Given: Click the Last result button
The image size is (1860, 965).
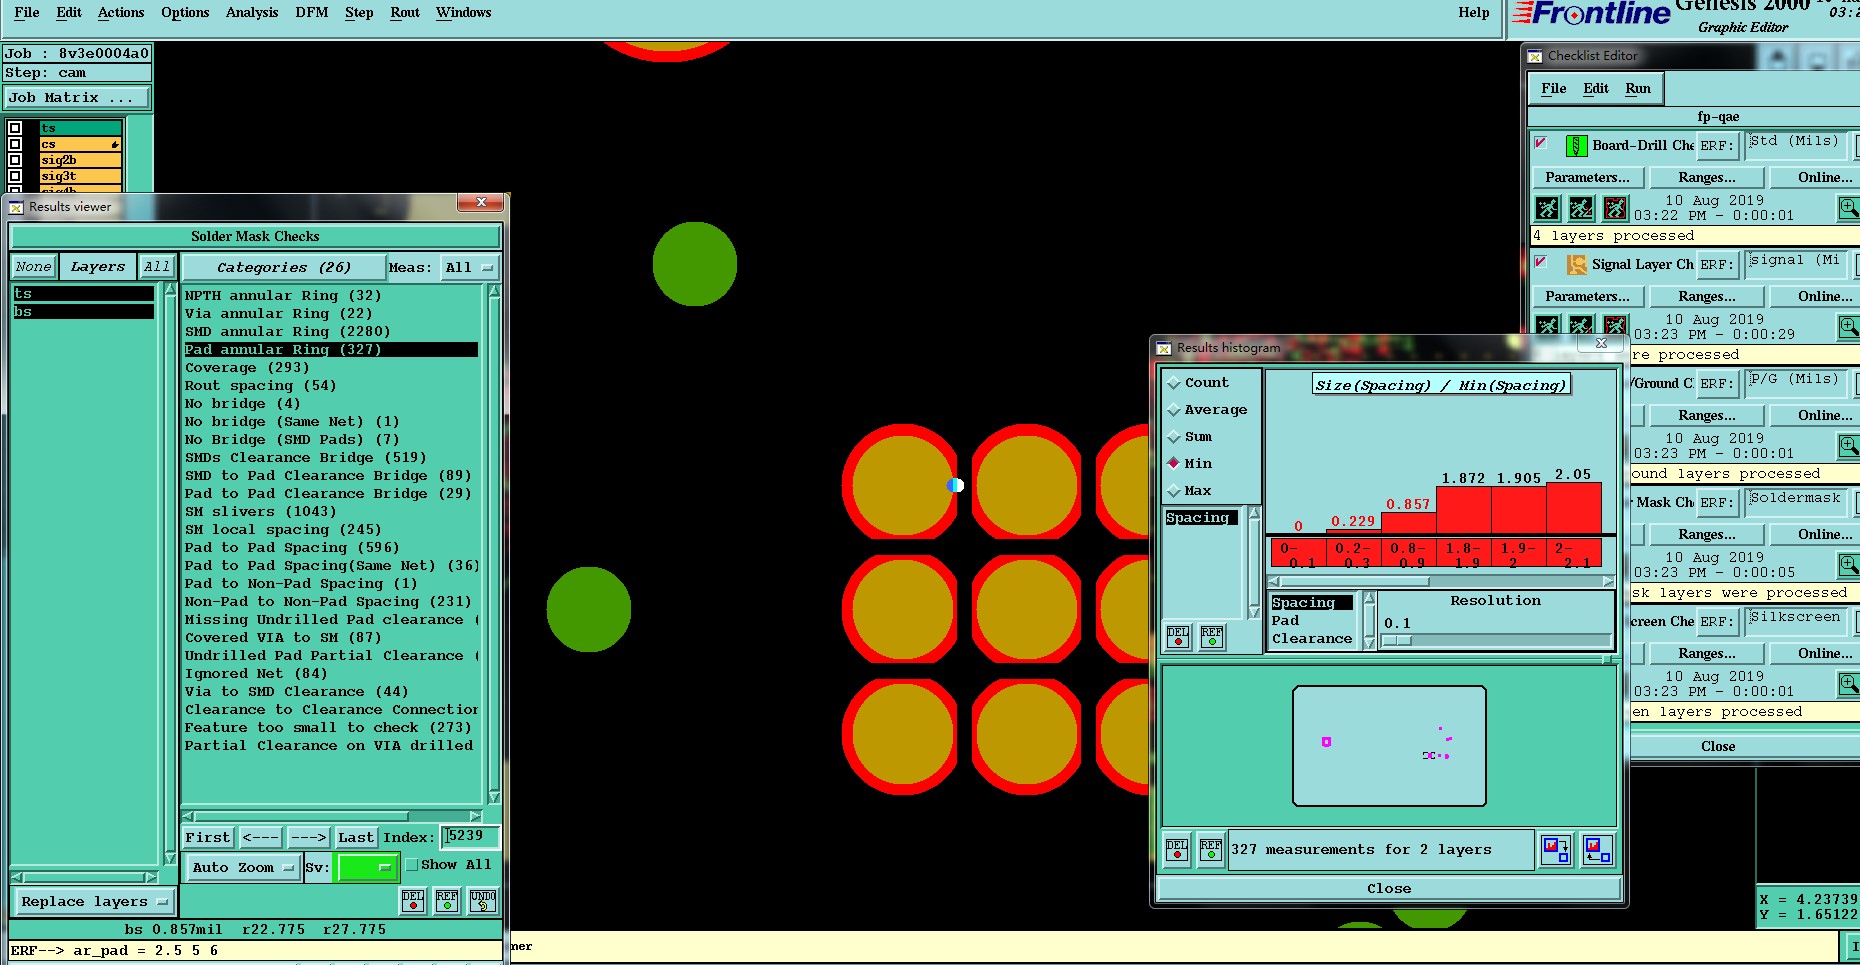Looking at the screenshot, I should (356, 838).
